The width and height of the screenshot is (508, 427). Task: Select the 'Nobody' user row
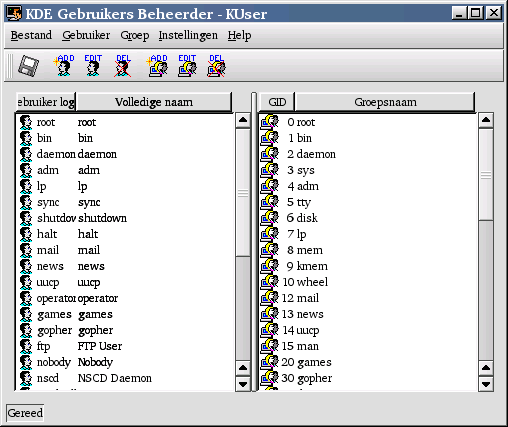[124, 362]
